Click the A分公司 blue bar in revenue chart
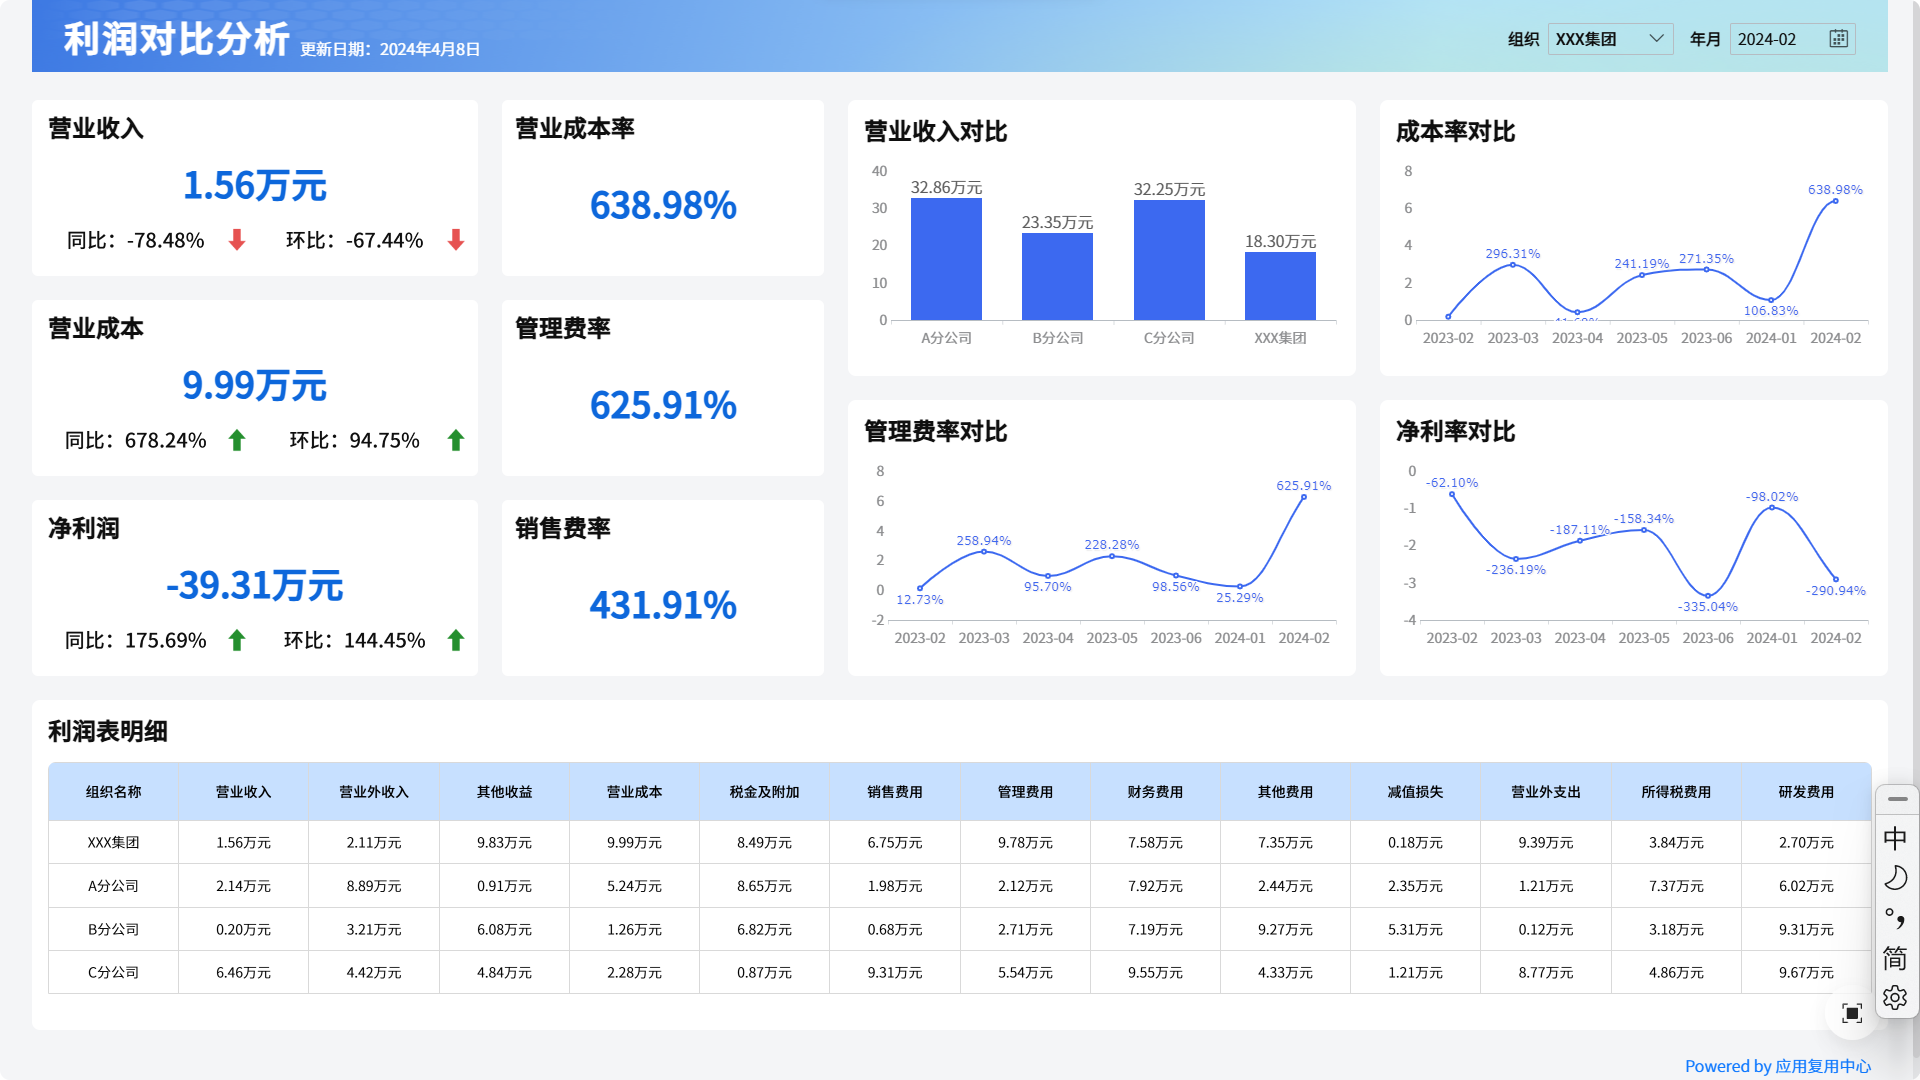Viewport: 1920px width, 1080px height. coord(946,260)
